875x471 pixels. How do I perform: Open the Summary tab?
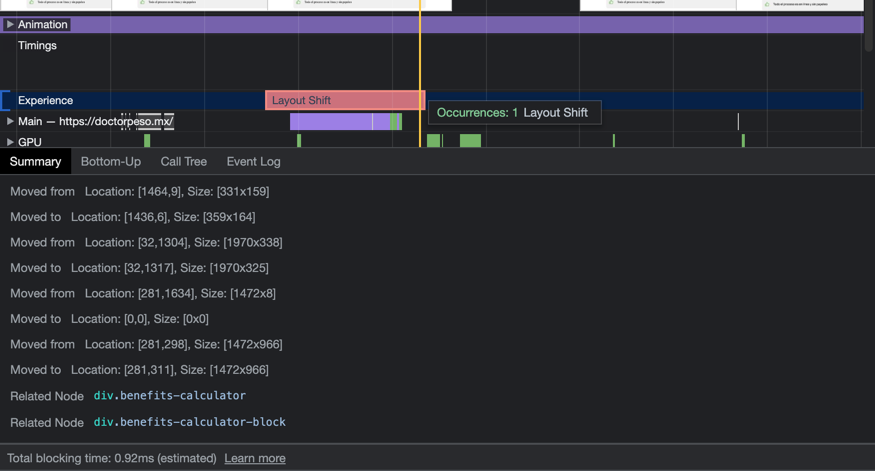tap(35, 162)
